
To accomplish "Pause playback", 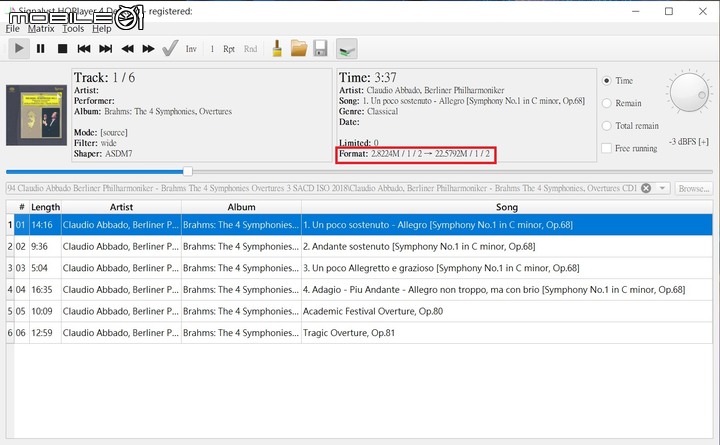I will [x=41, y=48].
